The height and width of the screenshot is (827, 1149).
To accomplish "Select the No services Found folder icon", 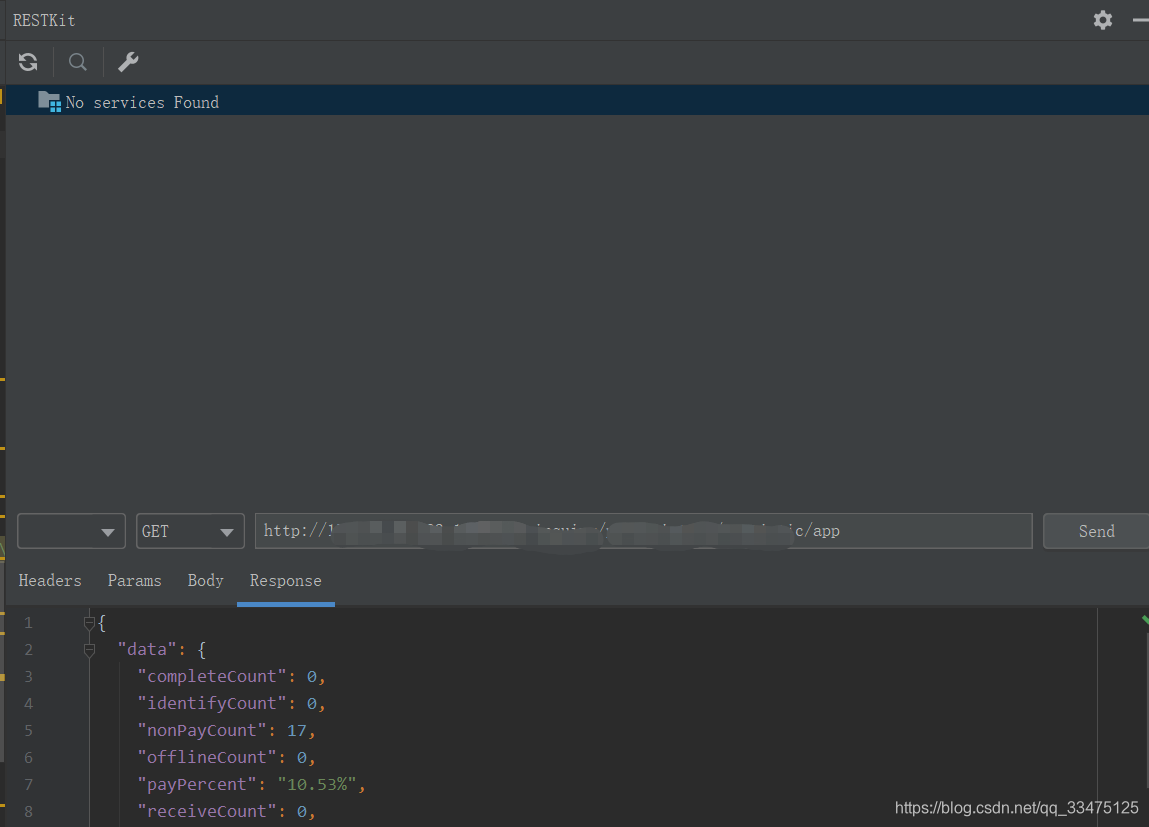I will (x=49, y=101).
